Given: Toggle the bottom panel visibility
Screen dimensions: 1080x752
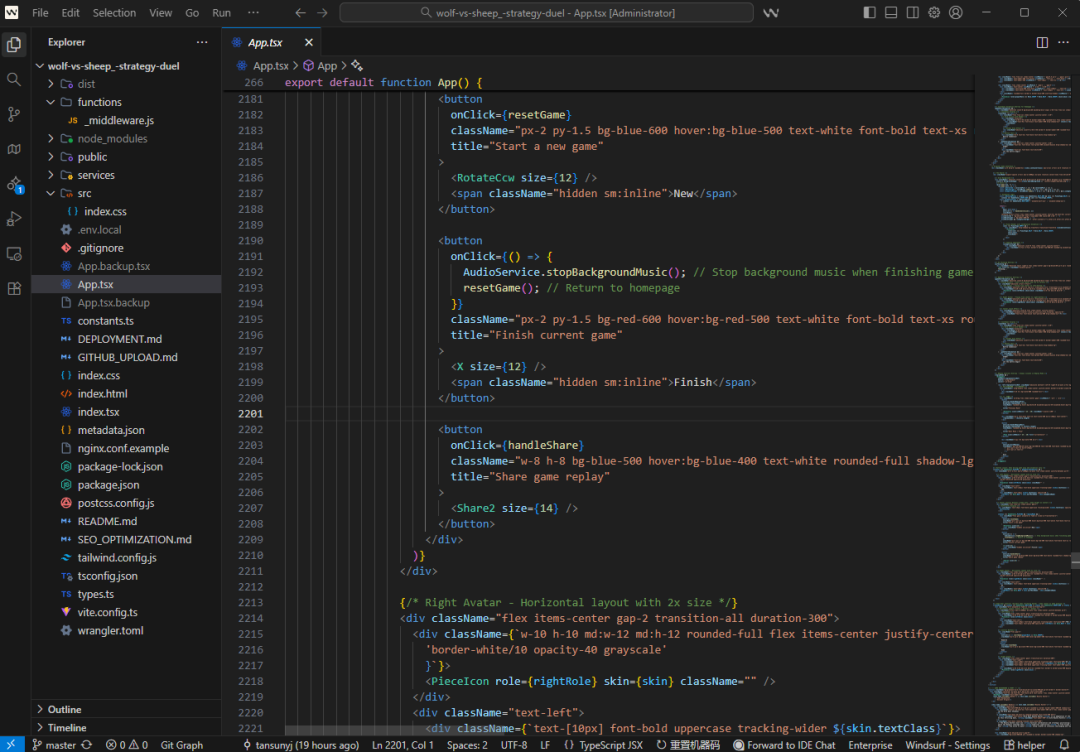Looking at the screenshot, I should tap(891, 13).
